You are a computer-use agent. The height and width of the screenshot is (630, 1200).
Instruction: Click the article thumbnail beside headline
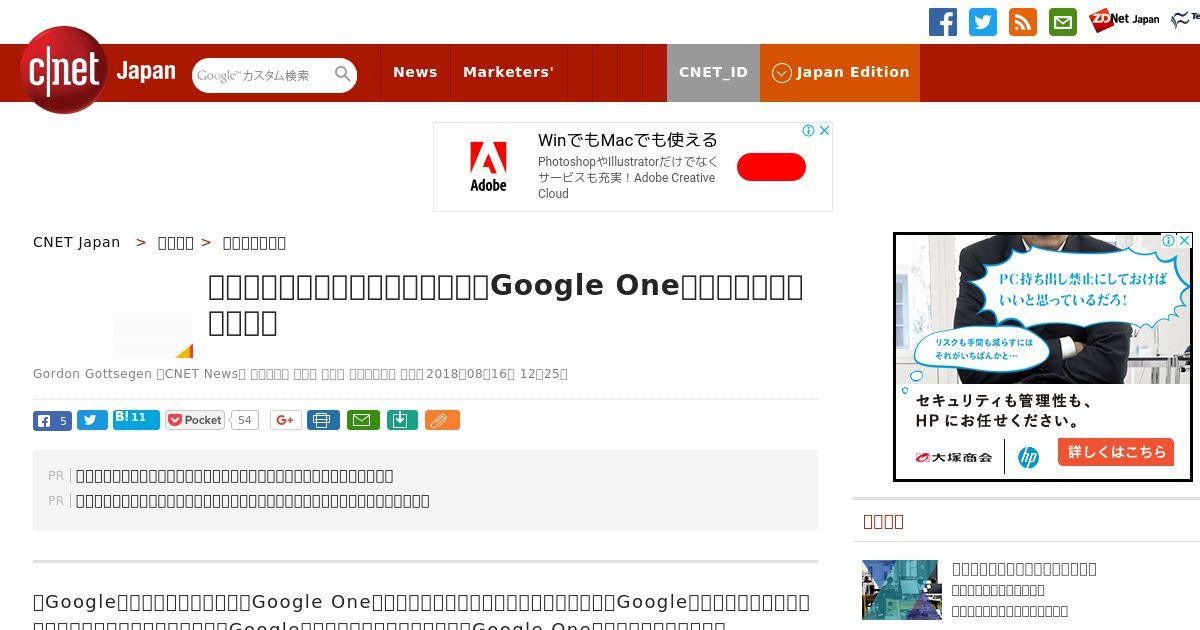click(x=153, y=335)
